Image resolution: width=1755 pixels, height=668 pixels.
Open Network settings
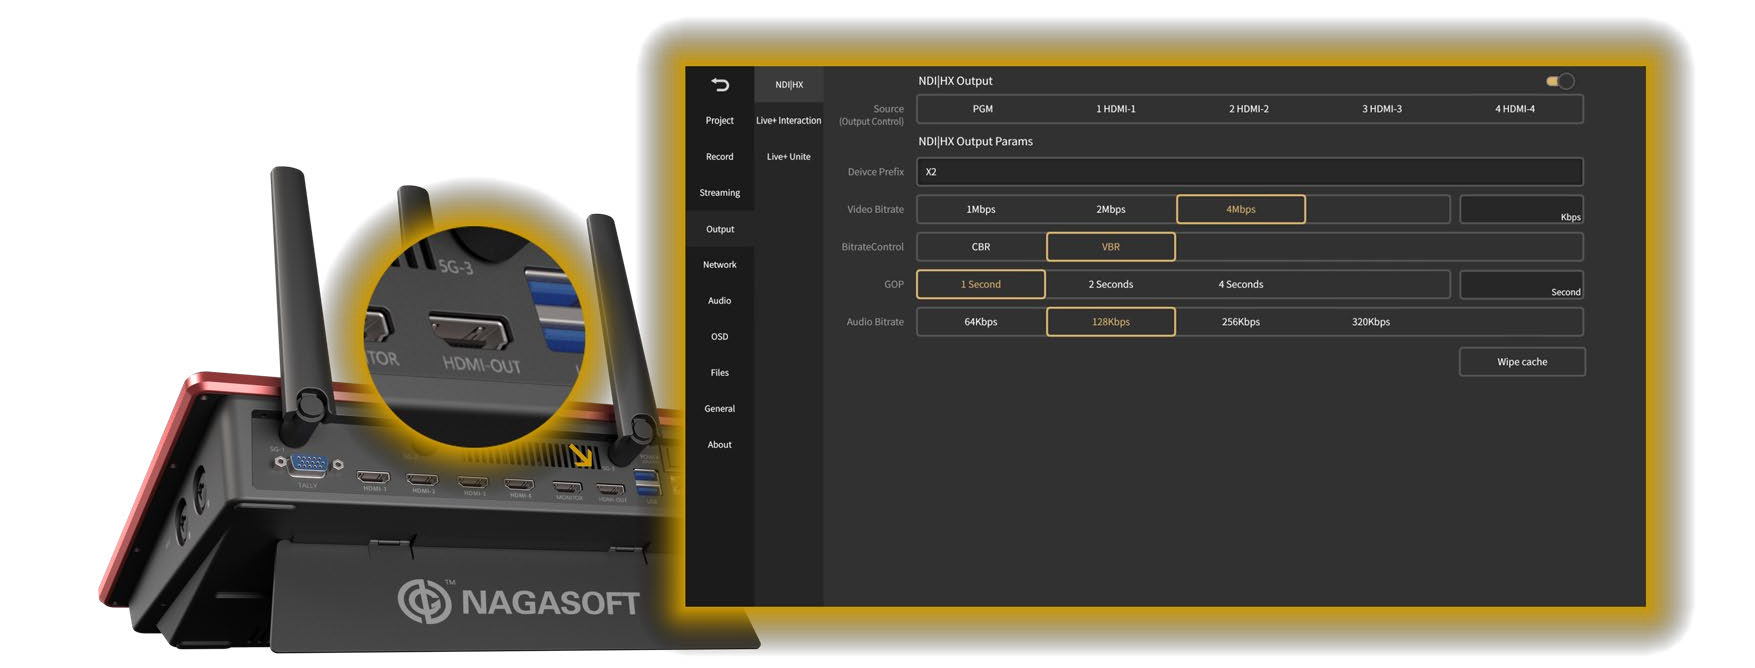point(720,265)
